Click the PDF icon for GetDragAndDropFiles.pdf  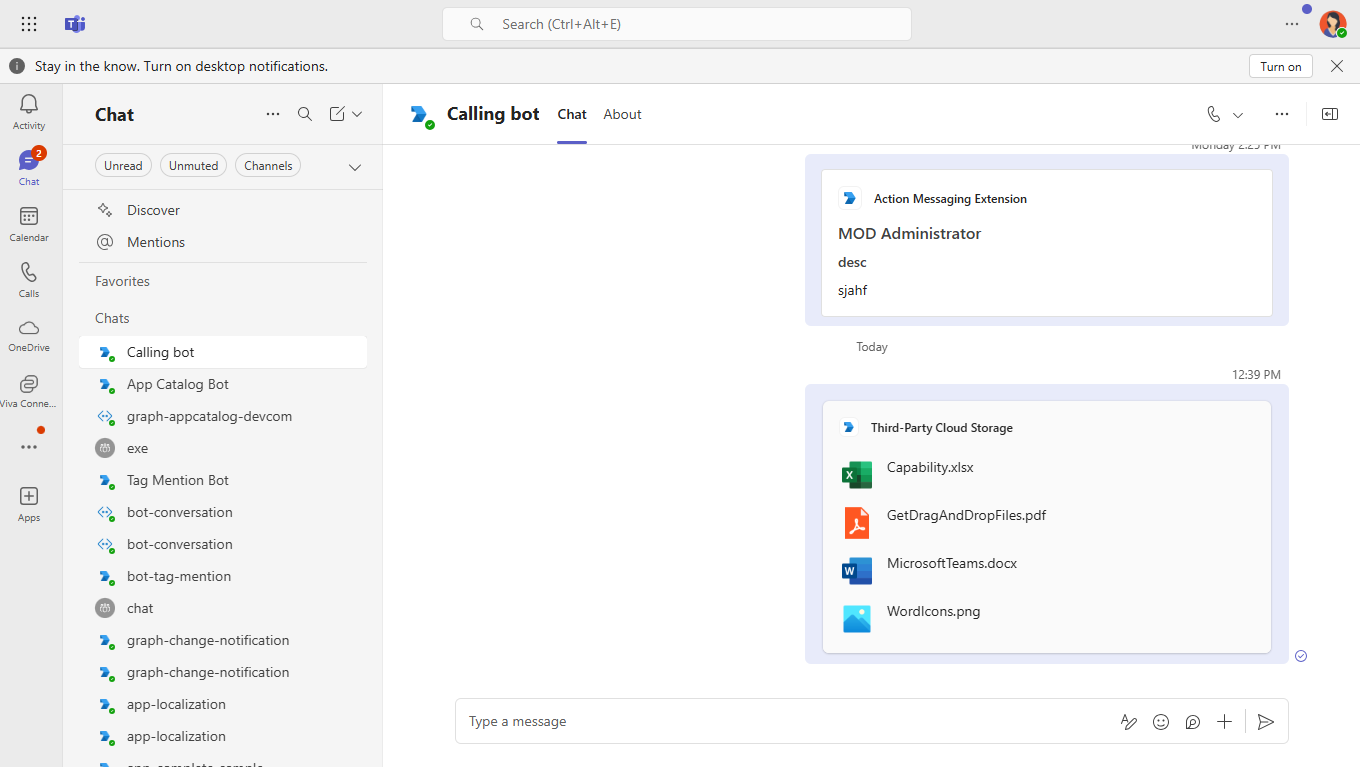[x=857, y=523]
